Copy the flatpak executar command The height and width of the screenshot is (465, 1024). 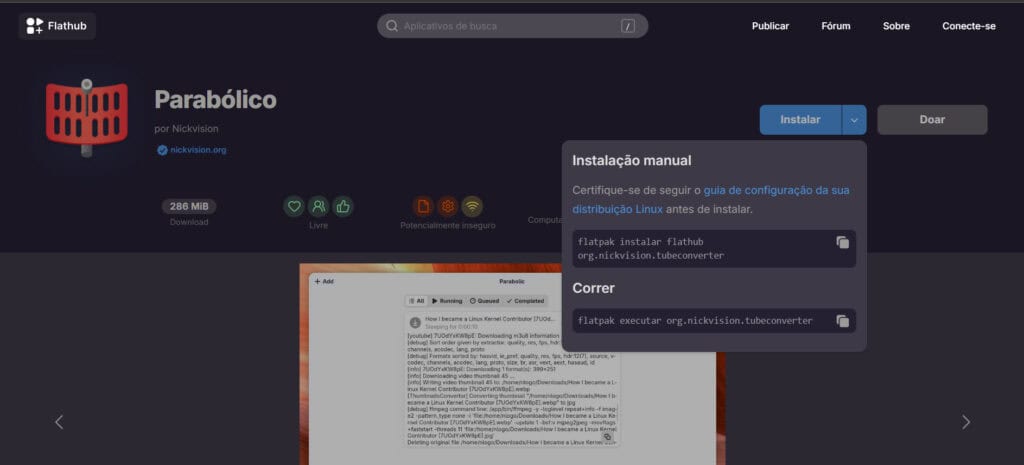pyautogui.click(x=842, y=321)
